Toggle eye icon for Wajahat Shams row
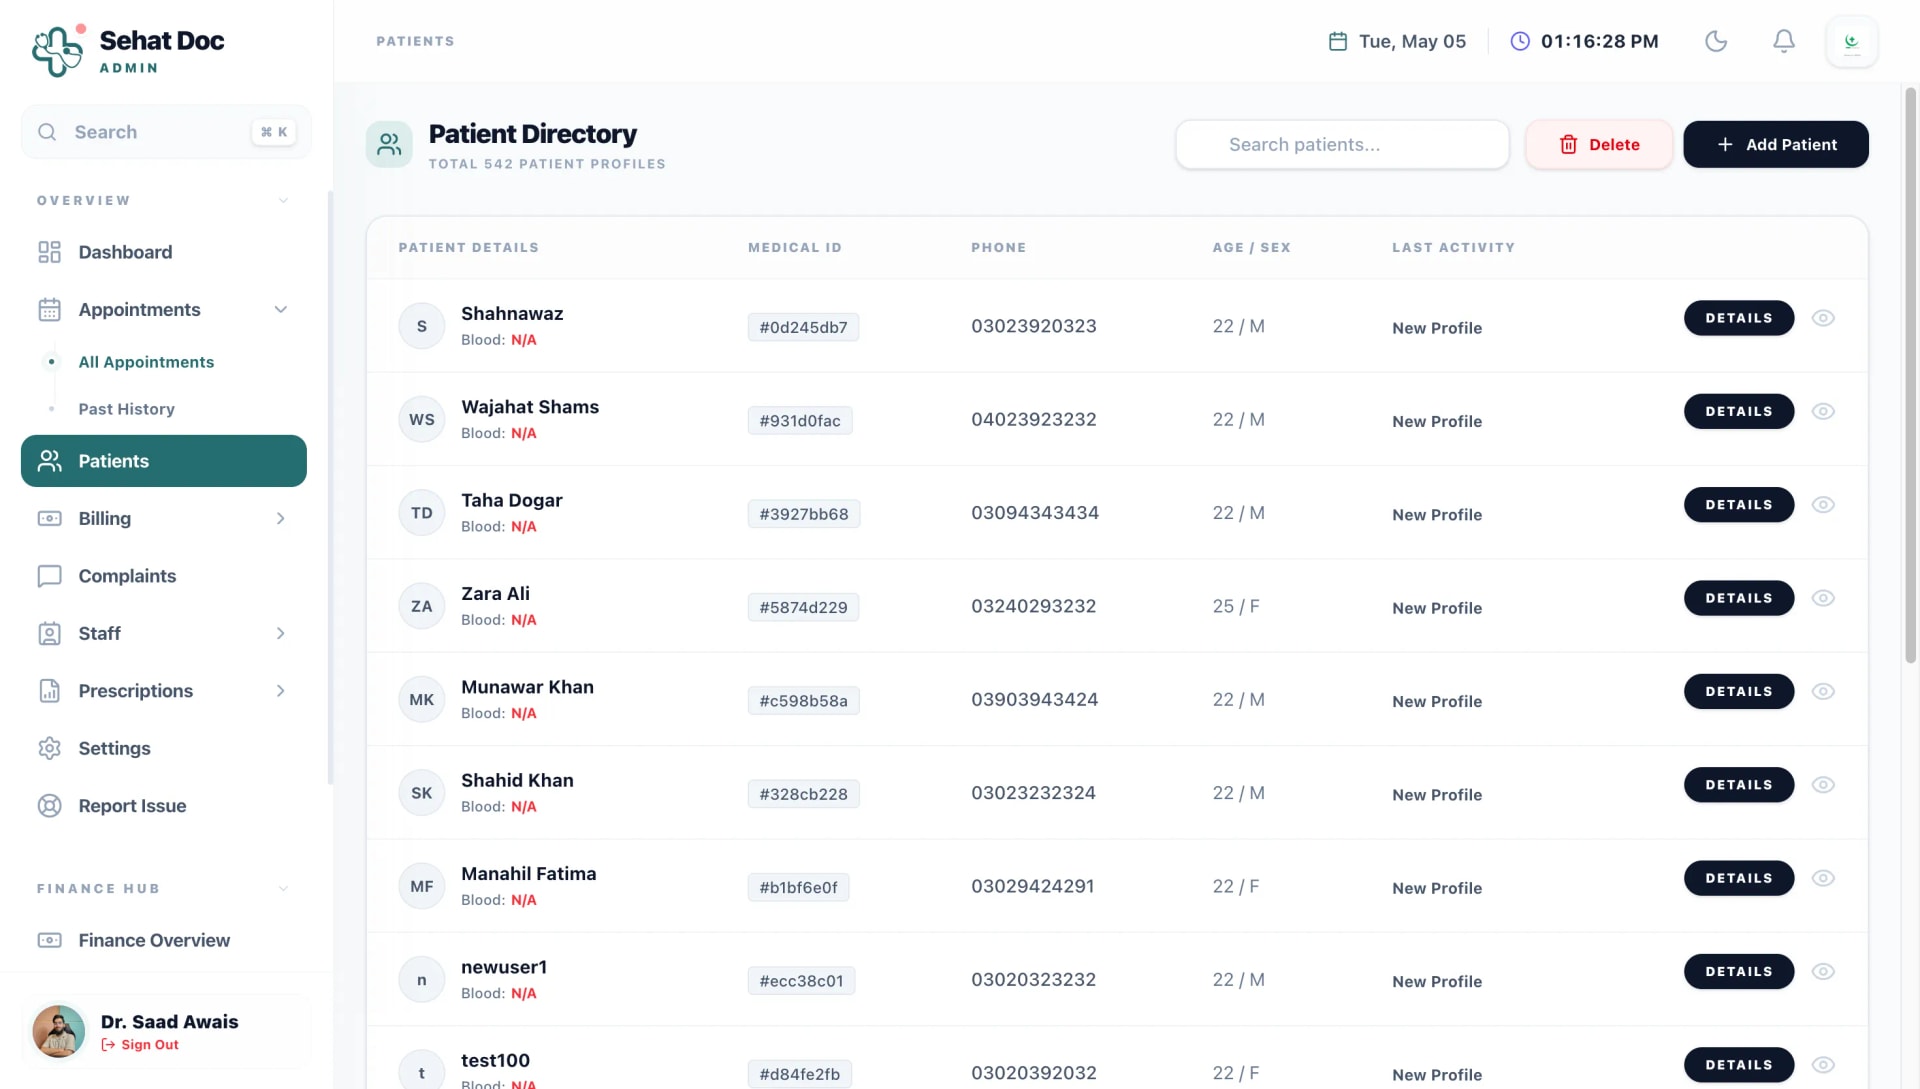The height and width of the screenshot is (1089, 1920). point(1823,411)
